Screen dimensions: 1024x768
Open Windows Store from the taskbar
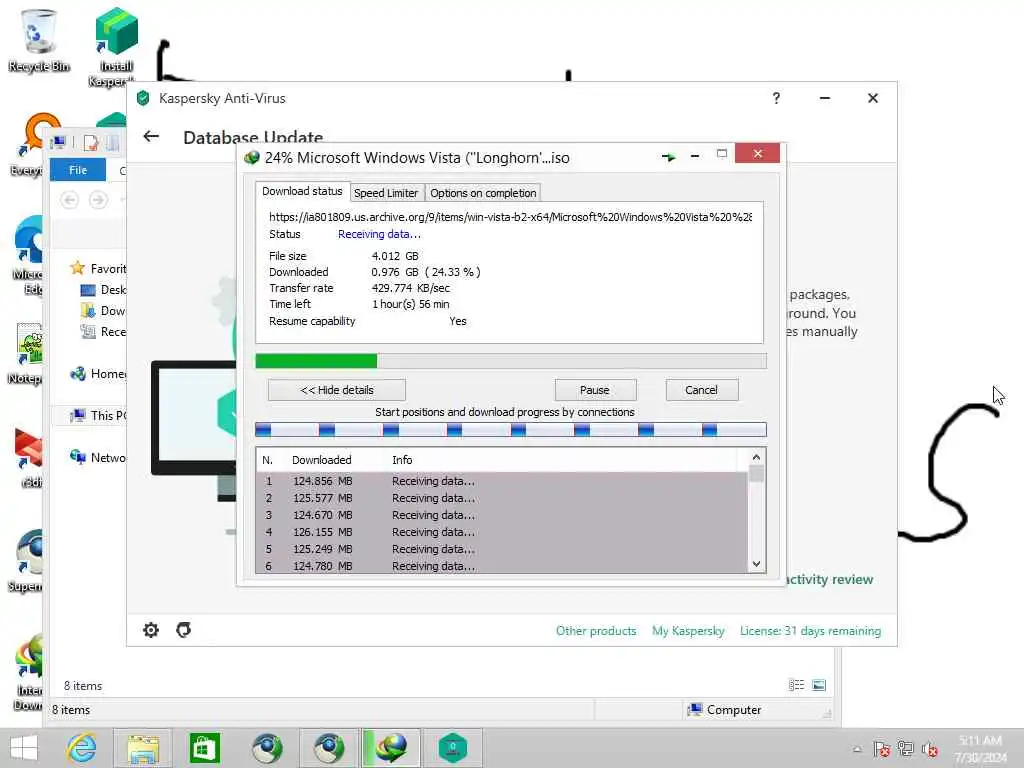click(204, 748)
